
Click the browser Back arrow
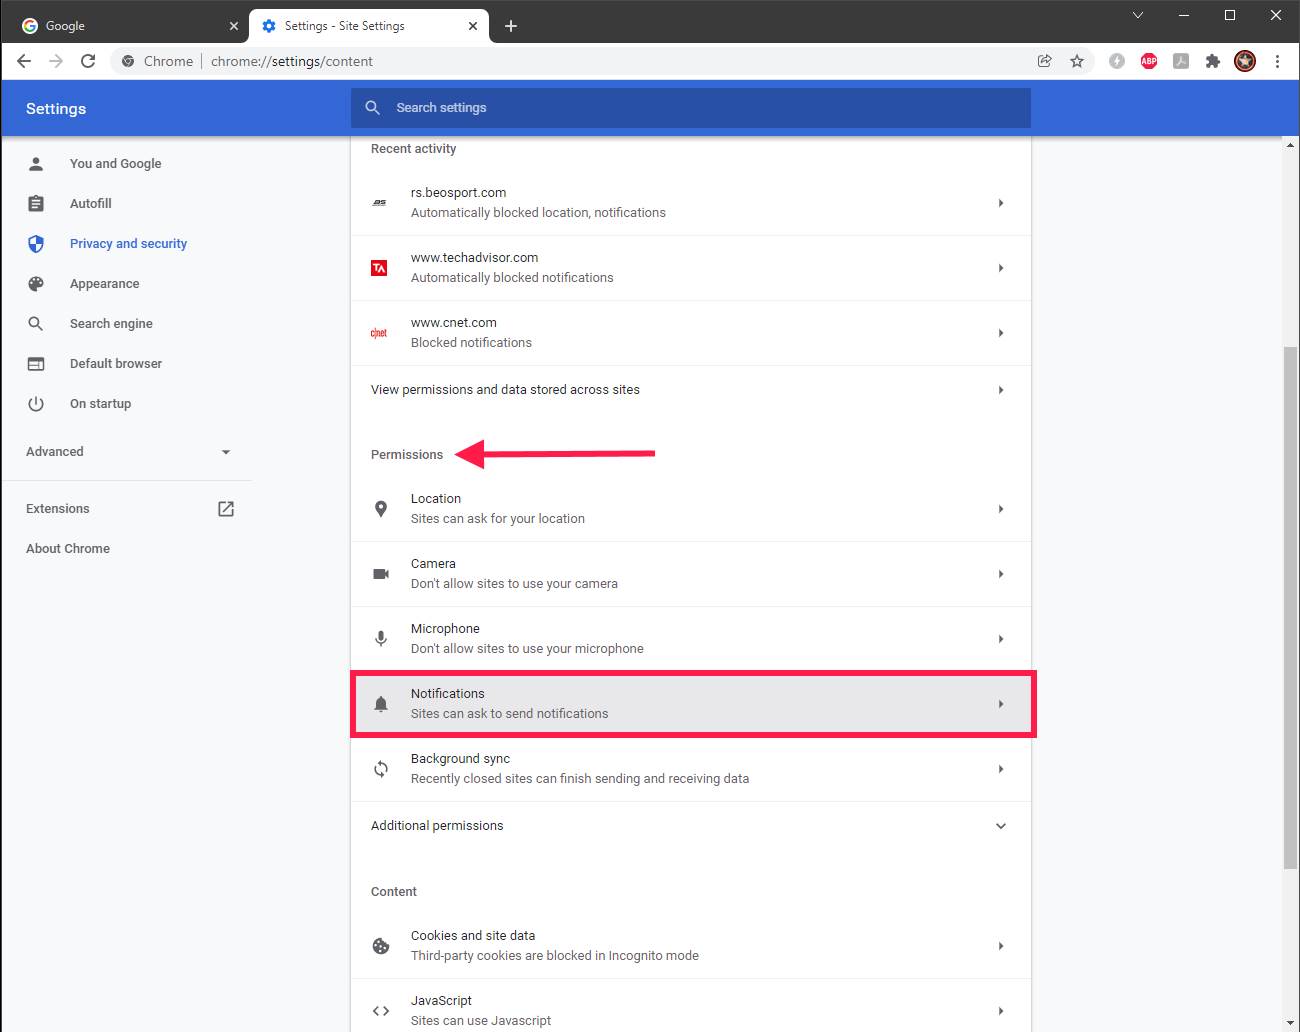pos(24,61)
